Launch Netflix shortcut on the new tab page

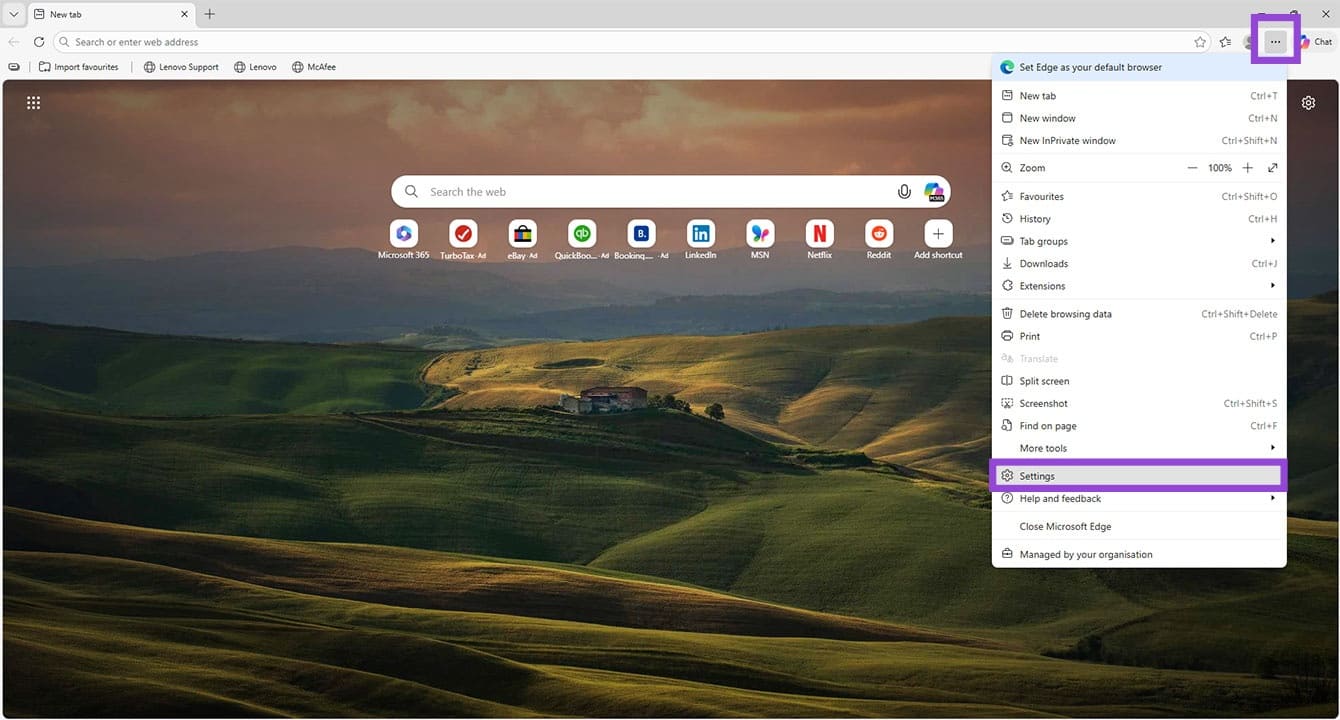[x=819, y=232]
